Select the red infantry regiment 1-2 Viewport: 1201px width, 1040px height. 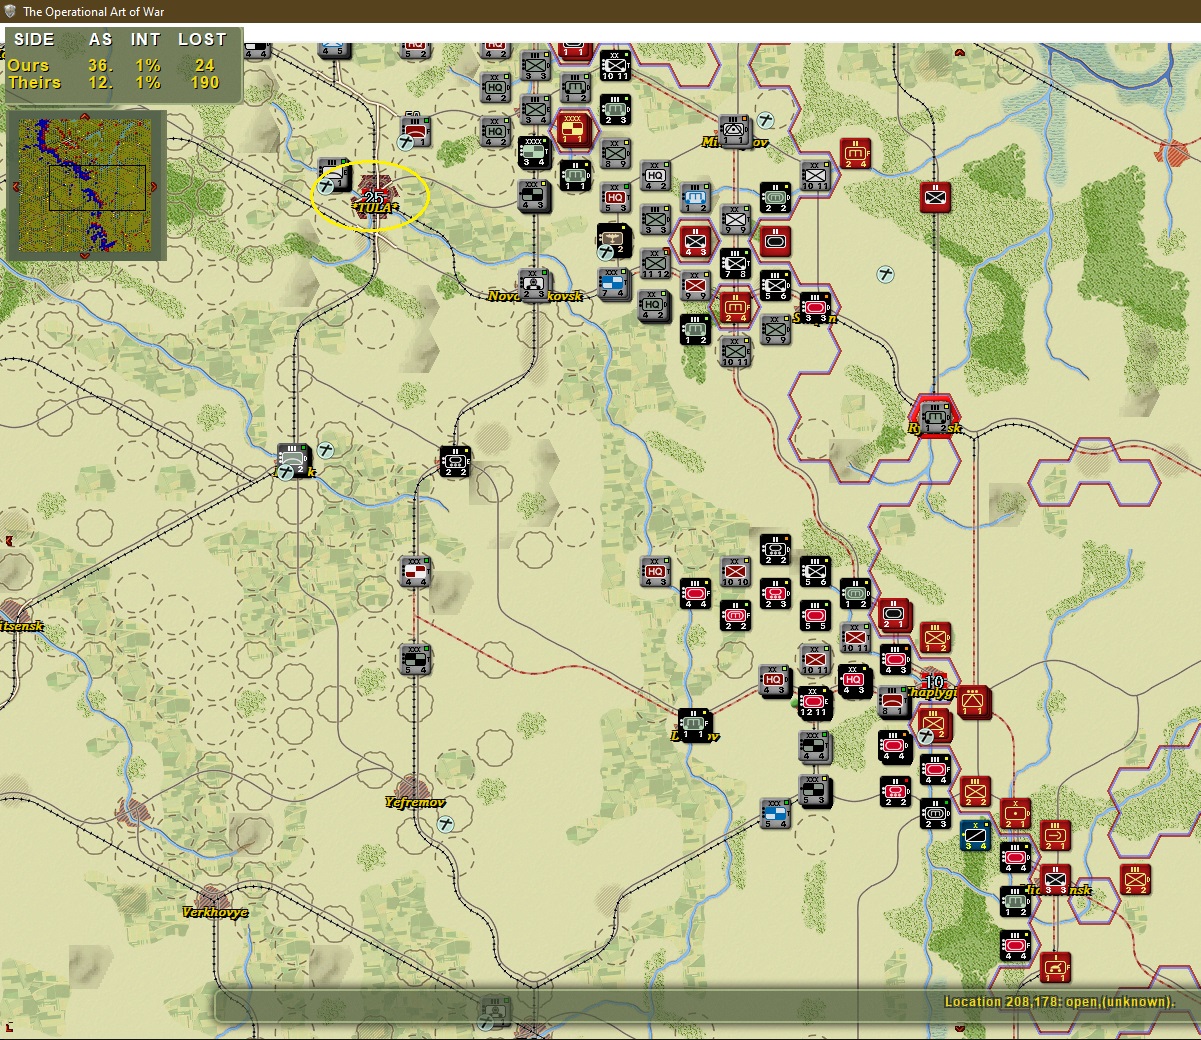(x=935, y=637)
